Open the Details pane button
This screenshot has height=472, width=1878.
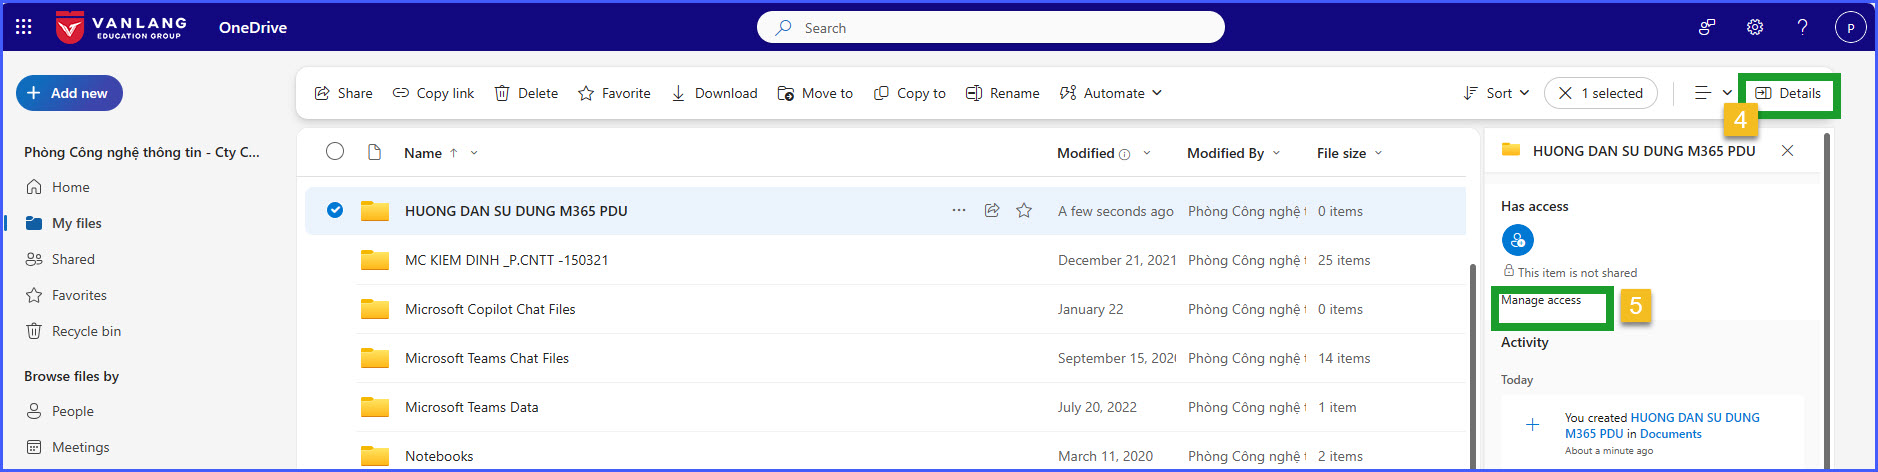(x=1788, y=93)
